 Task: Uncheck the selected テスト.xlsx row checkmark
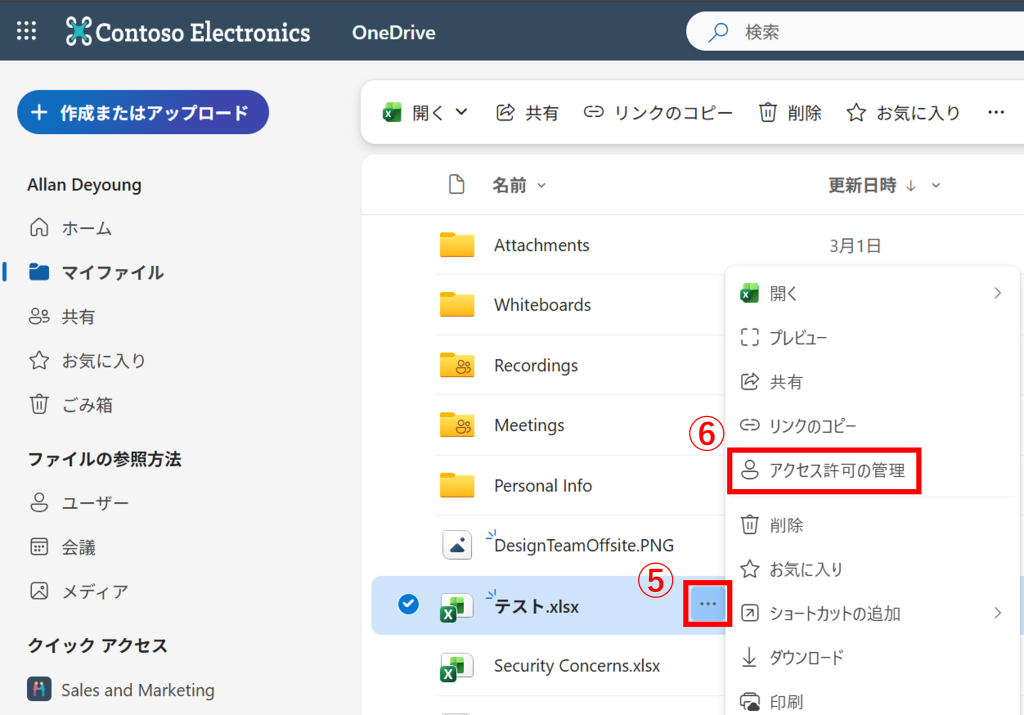point(408,604)
